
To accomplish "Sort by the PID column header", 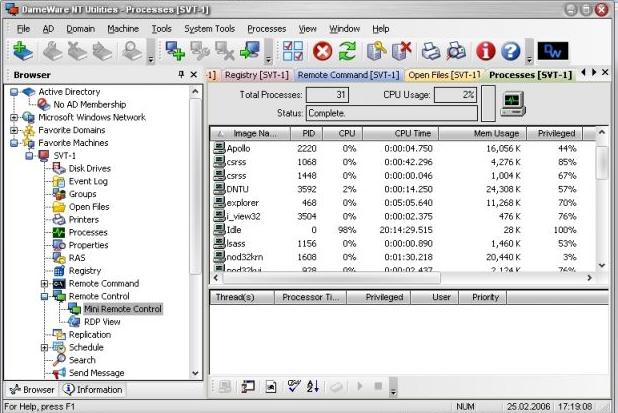I will (307, 134).
